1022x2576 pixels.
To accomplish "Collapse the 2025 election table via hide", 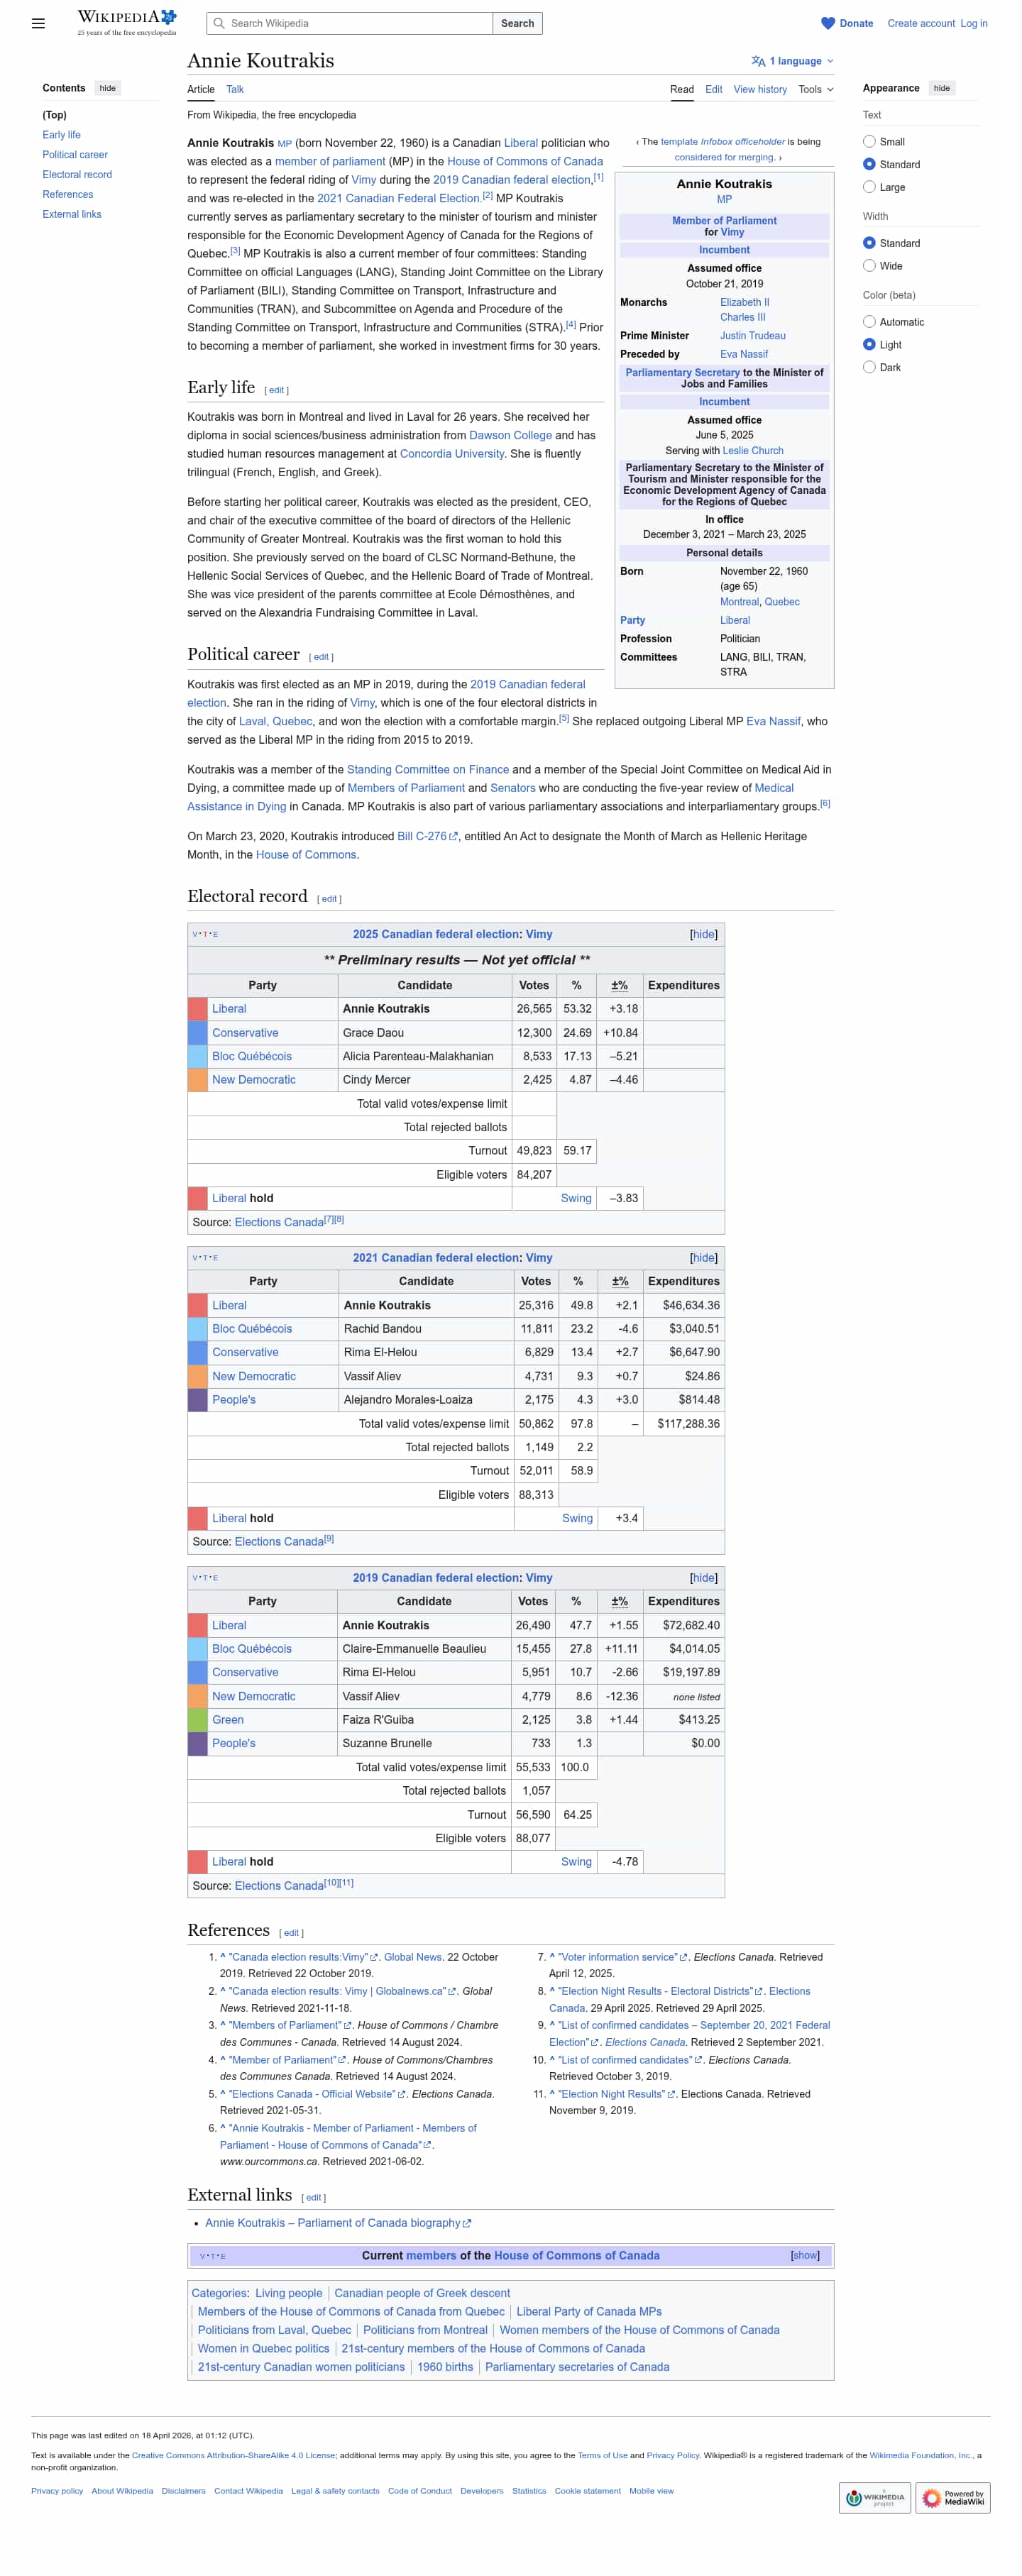I will 703,934.
